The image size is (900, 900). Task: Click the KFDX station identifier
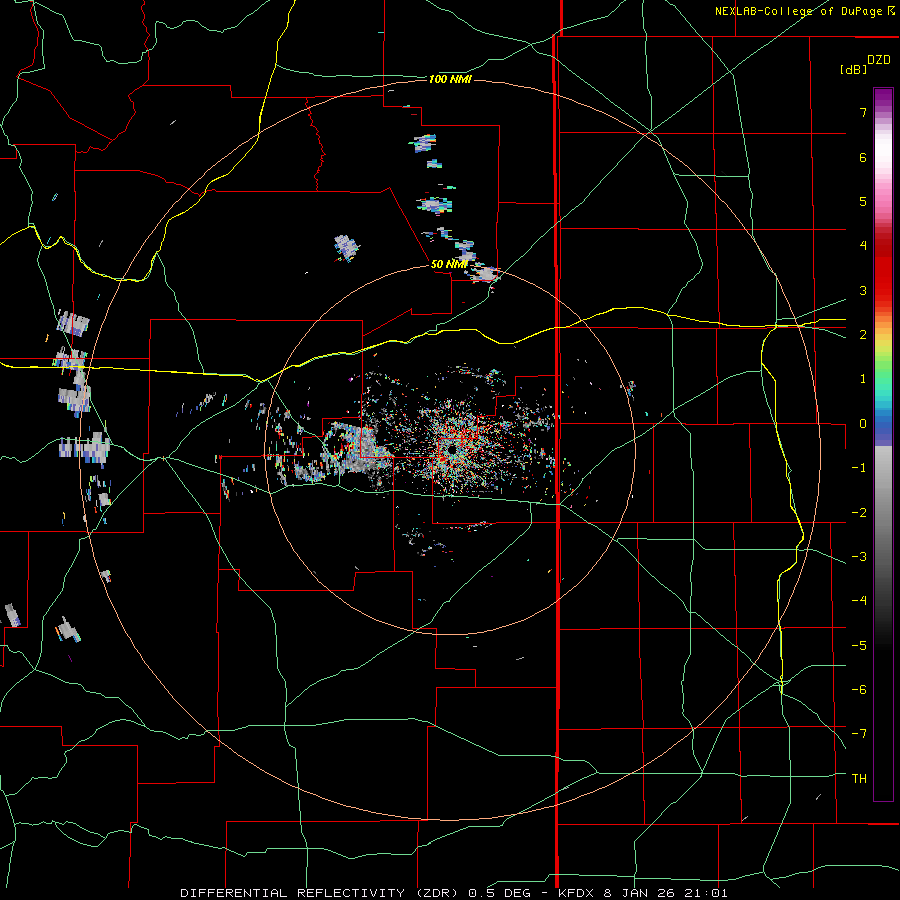(577, 893)
